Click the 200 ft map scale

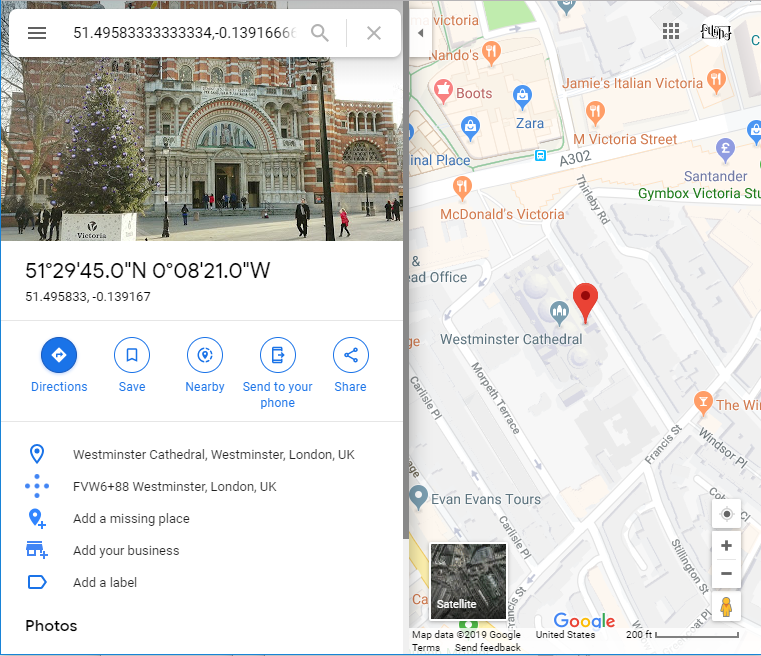point(682,634)
